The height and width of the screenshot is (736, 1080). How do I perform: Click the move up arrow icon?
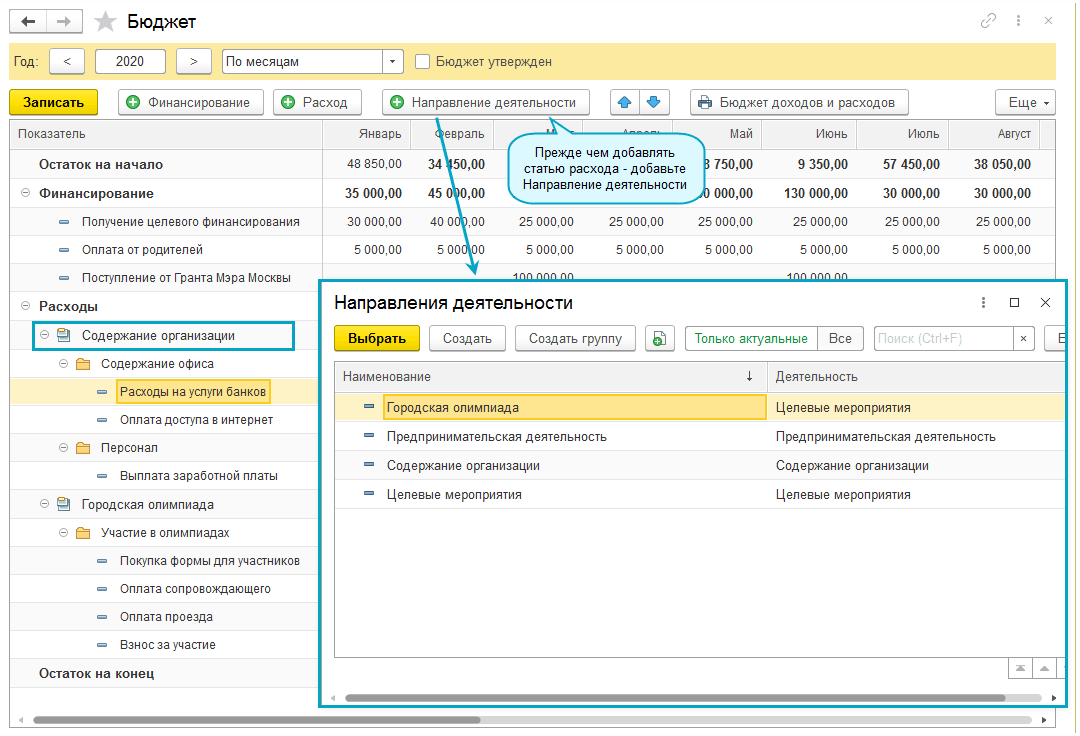(x=625, y=102)
